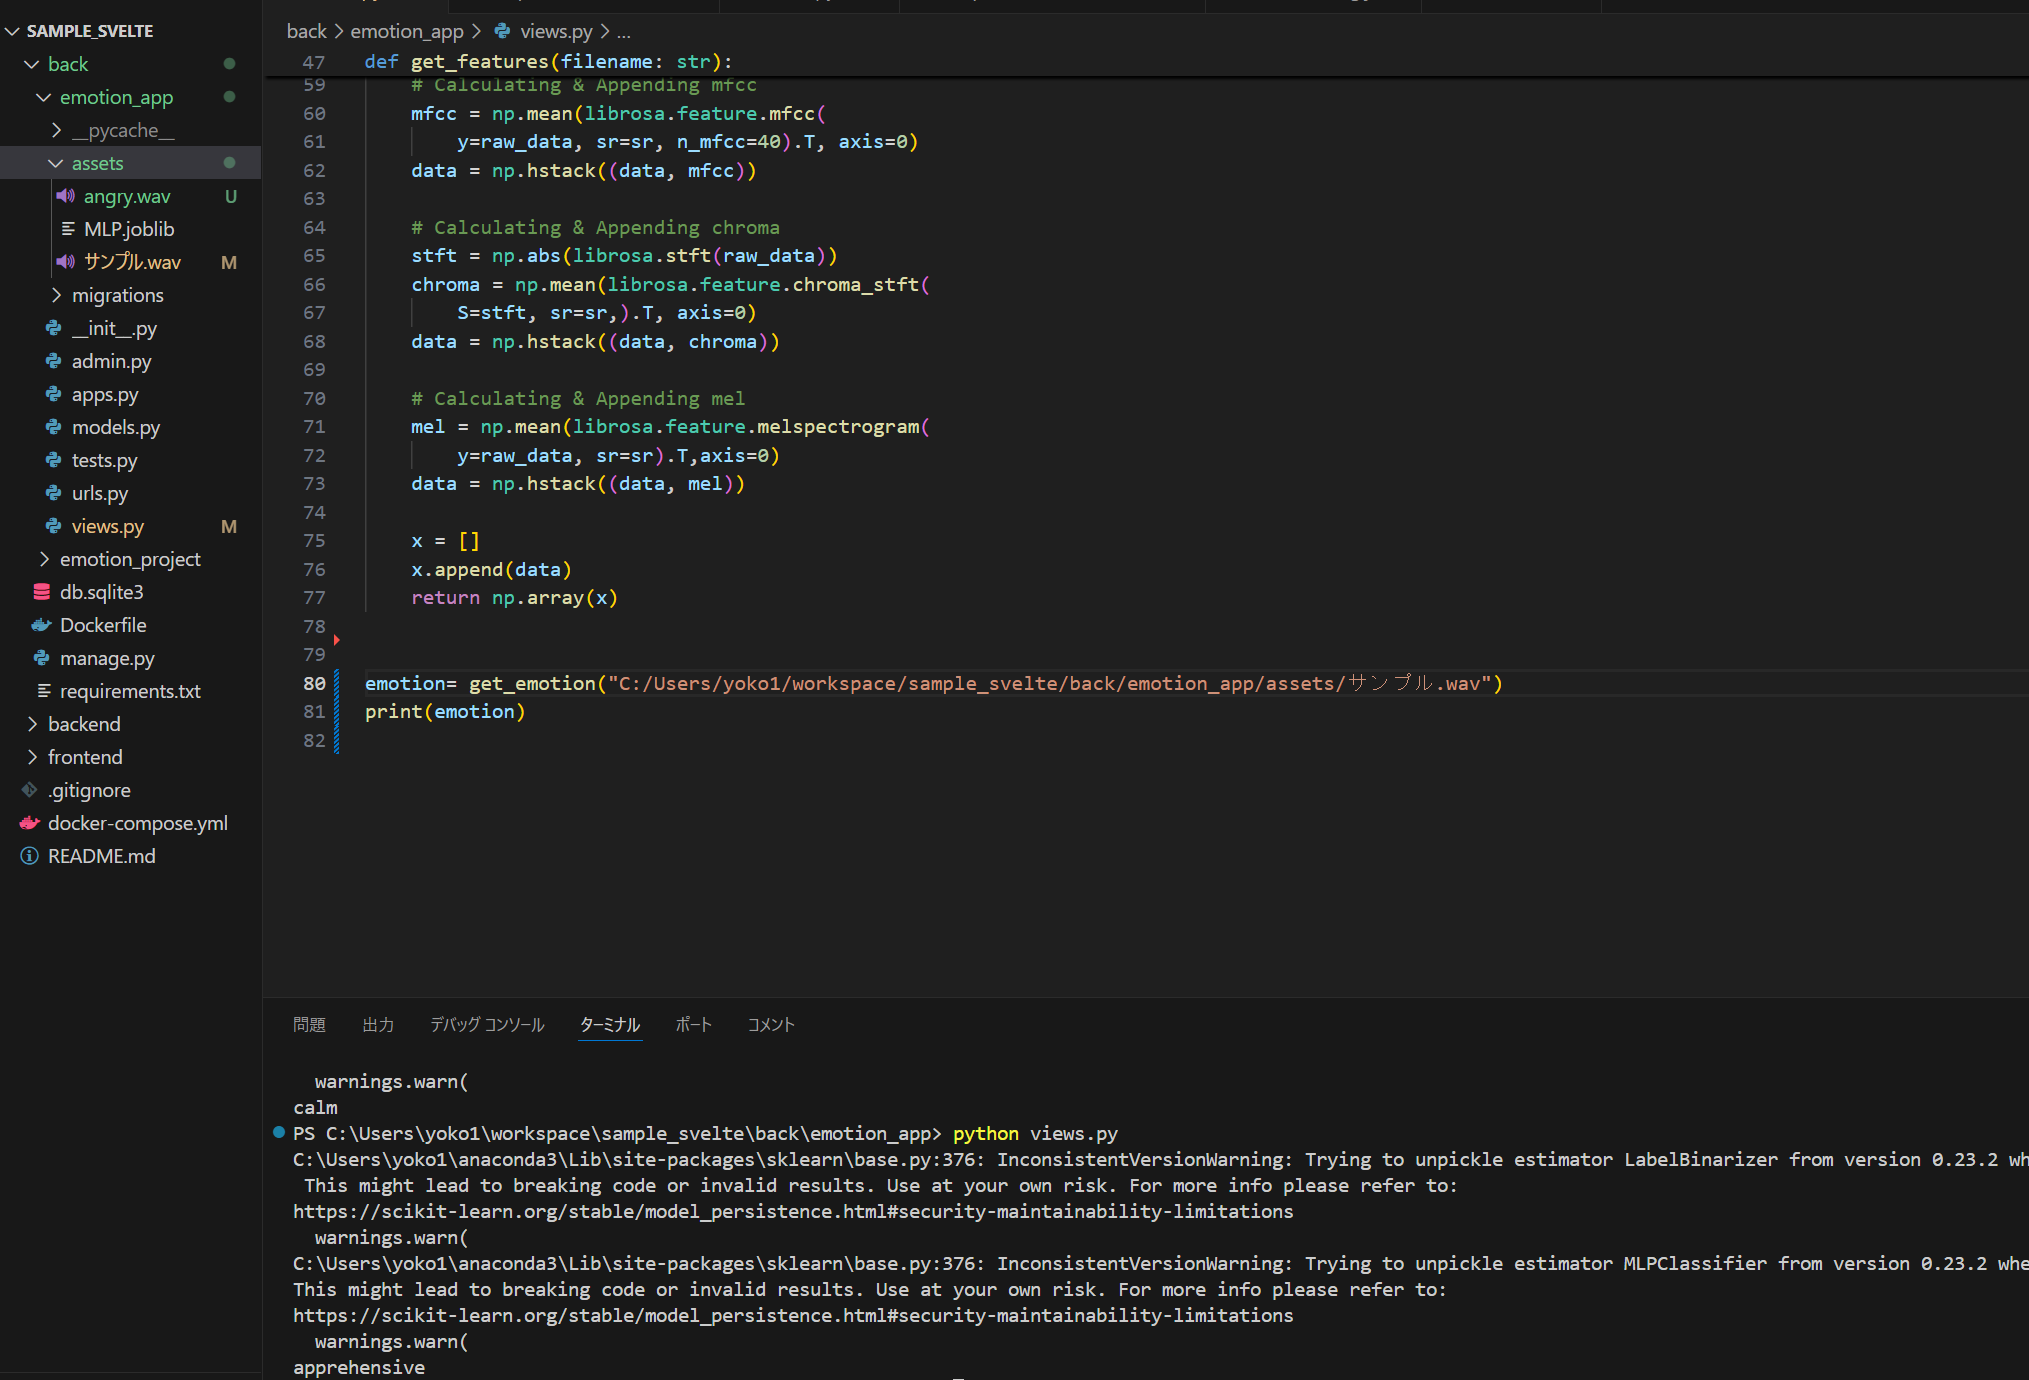Open the second scikit-learn URL in terminal
This screenshot has width=2029, height=1380.
coord(793,1315)
